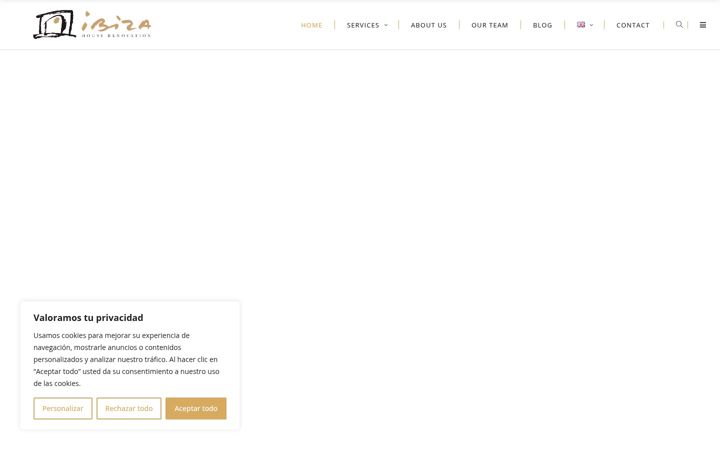Click the Ibiza House Renovation logo
Screen dimensions: 720x450
tap(92, 25)
